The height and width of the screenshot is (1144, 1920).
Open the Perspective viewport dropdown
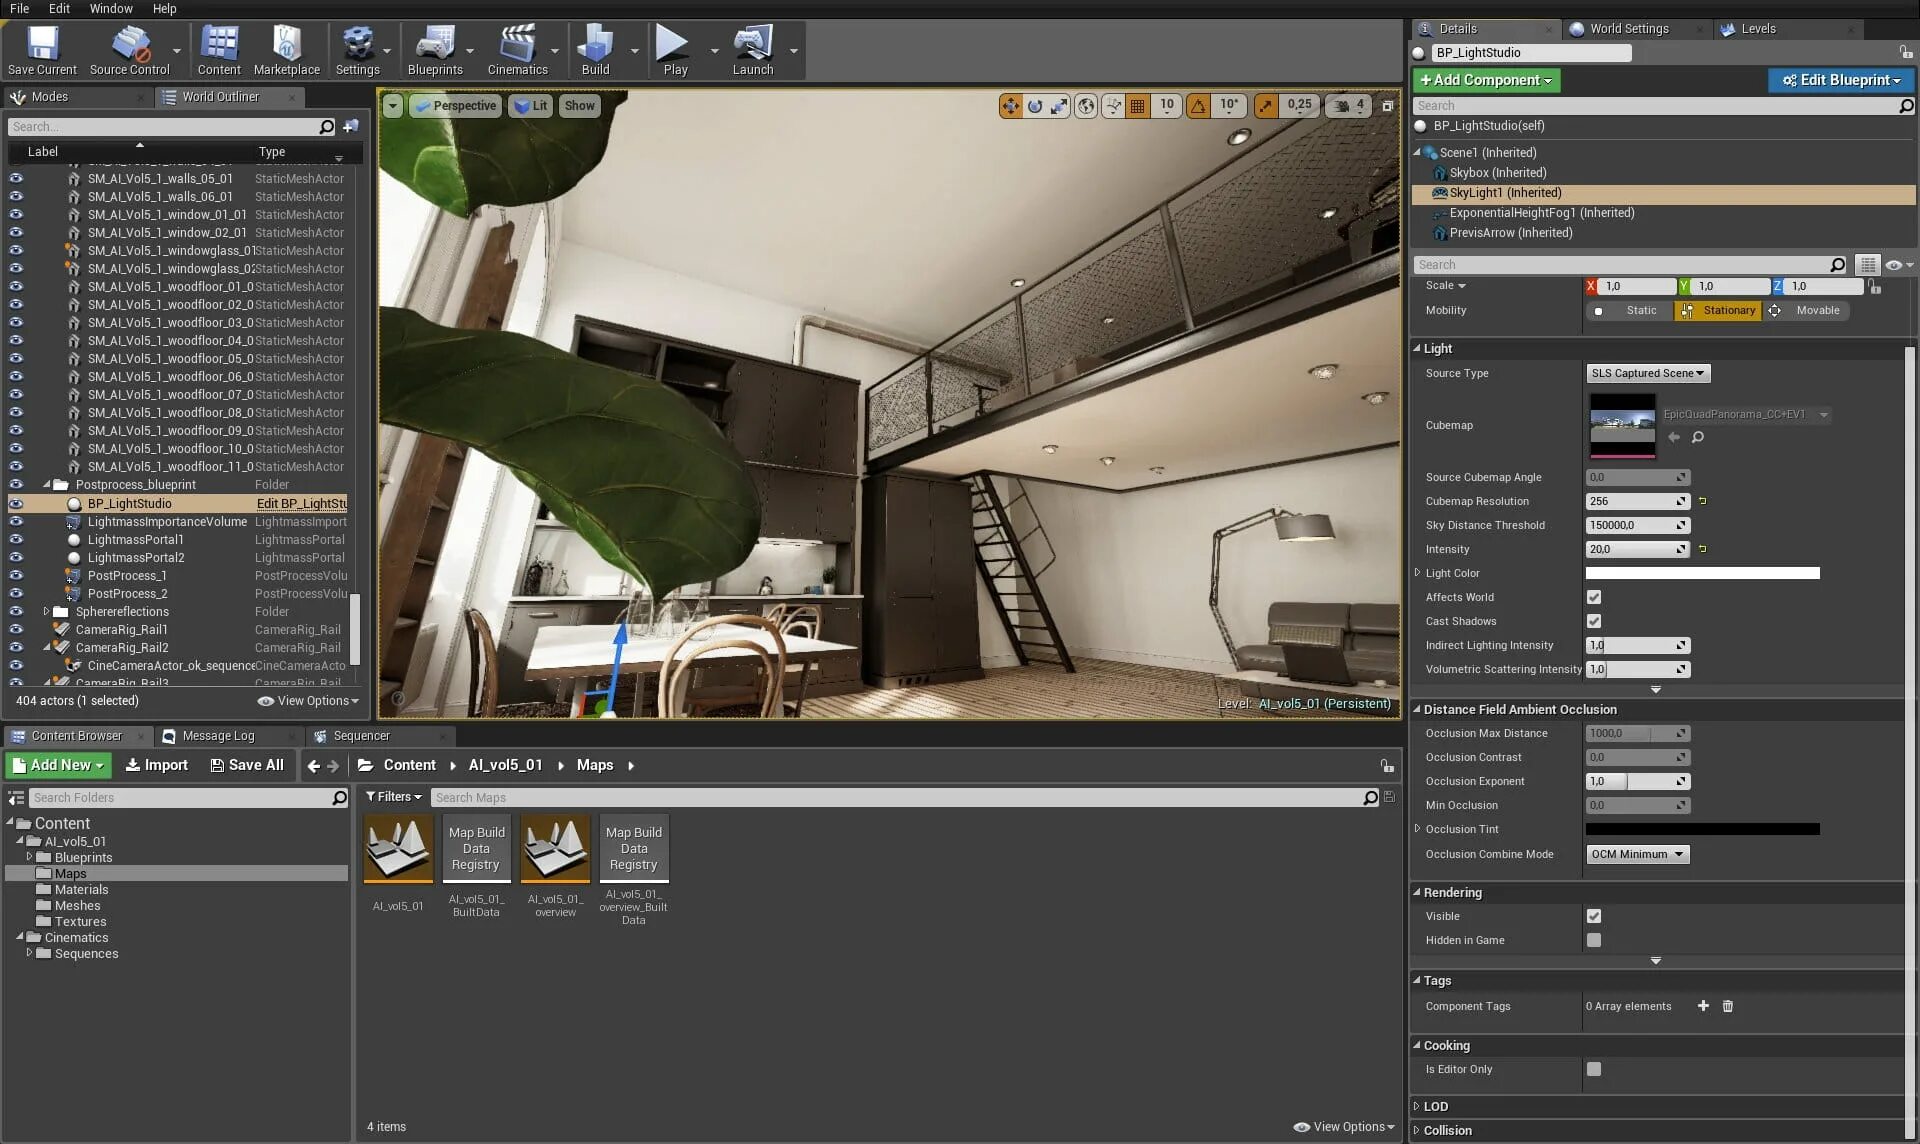[x=456, y=105]
